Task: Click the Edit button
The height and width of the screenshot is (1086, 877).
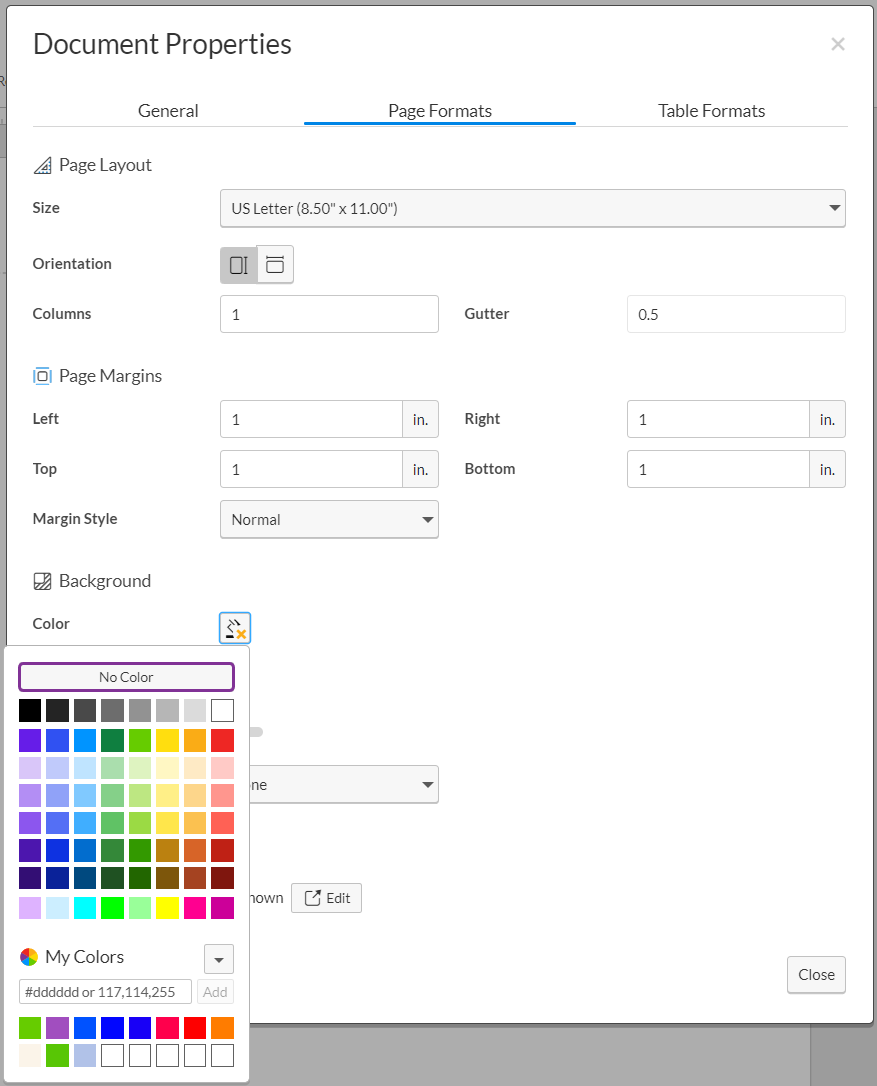Action: coord(327,898)
